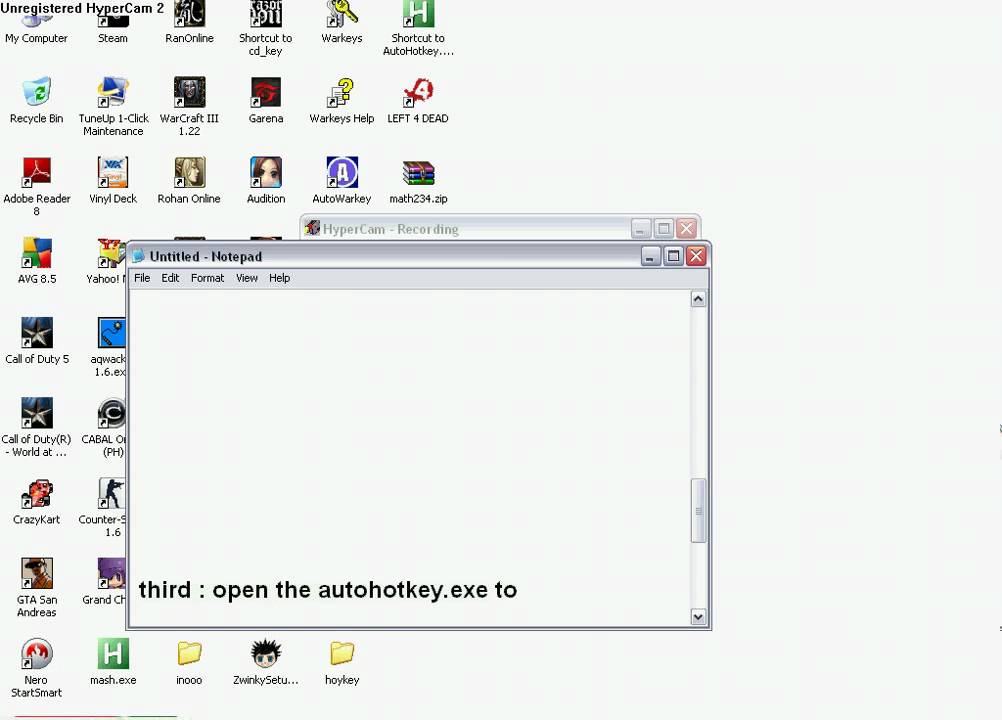Close the HyperCam Recording window

point(686,229)
